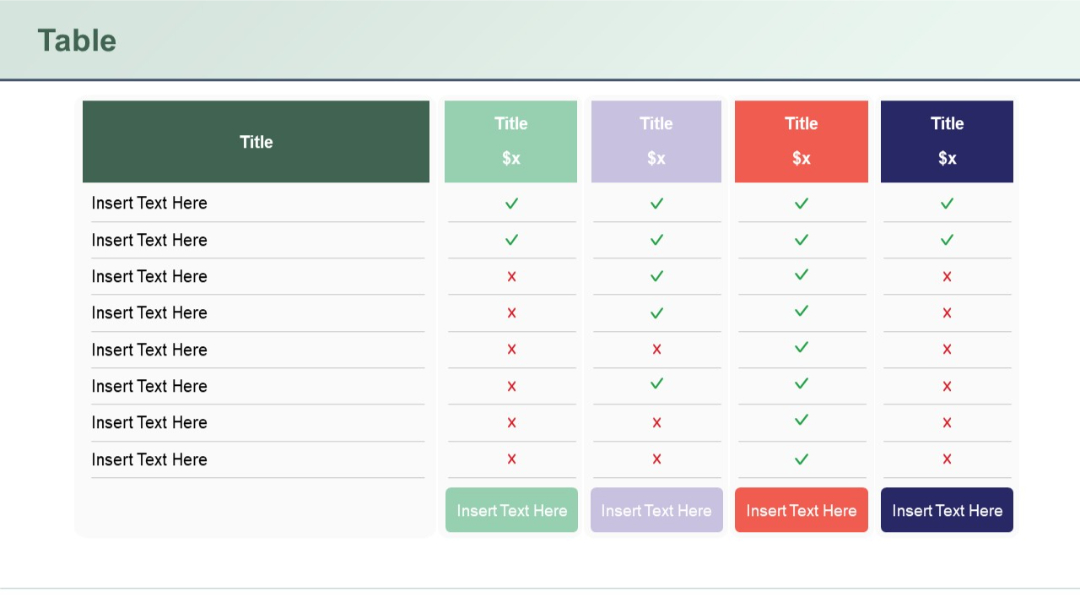Click the slide heading labeled Table
This screenshot has height=608, width=1080.
(77, 41)
